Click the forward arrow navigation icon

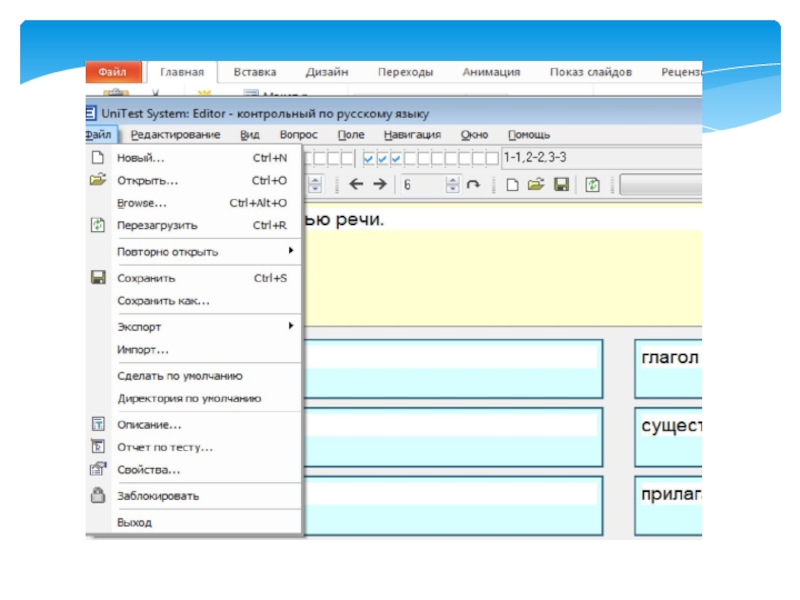coord(379,185)
